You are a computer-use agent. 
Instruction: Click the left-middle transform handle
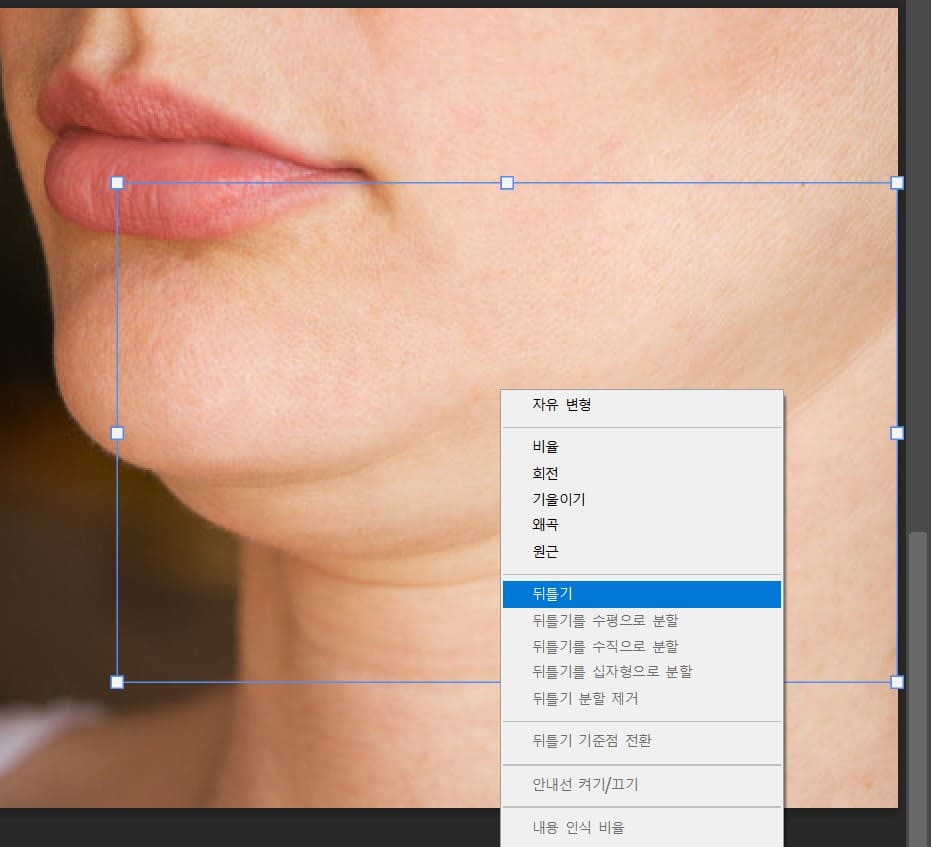pyautogui.click(x=117, y=433)
